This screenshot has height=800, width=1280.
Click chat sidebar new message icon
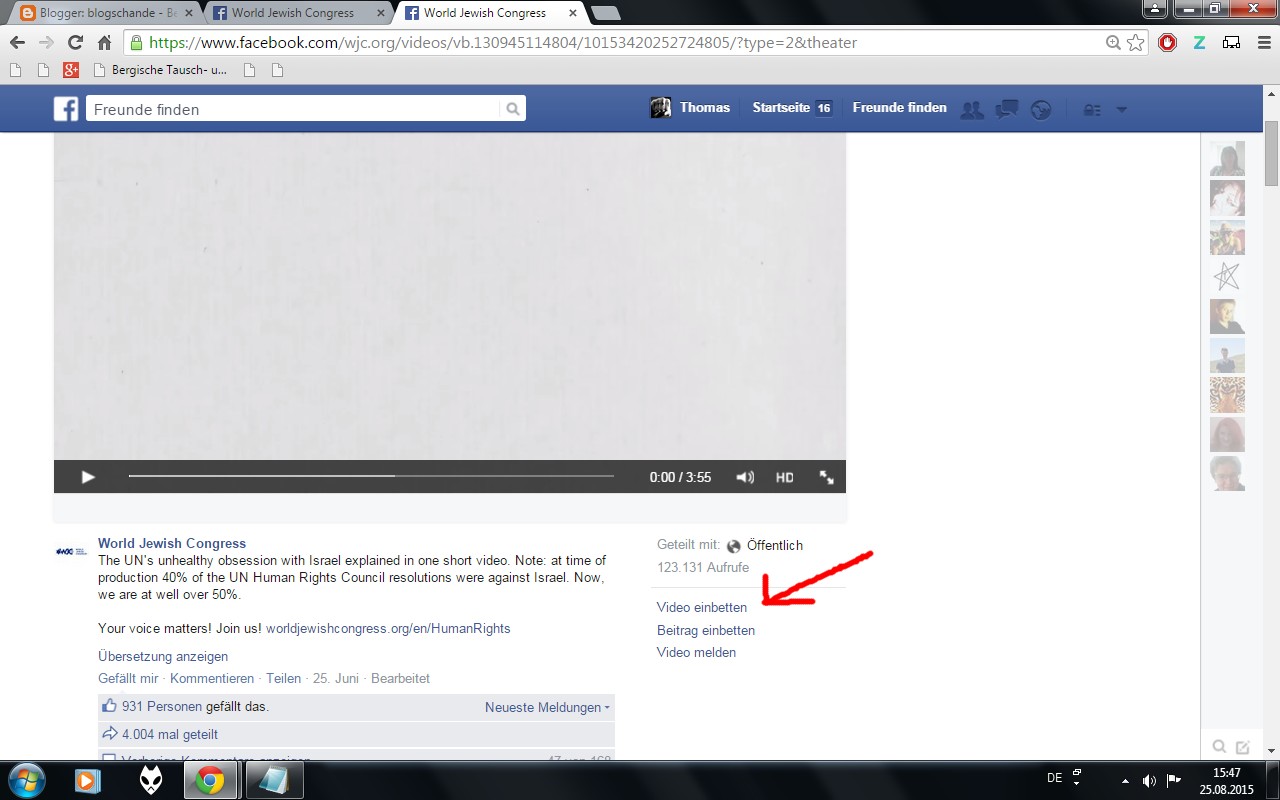tap(1243, 747)
